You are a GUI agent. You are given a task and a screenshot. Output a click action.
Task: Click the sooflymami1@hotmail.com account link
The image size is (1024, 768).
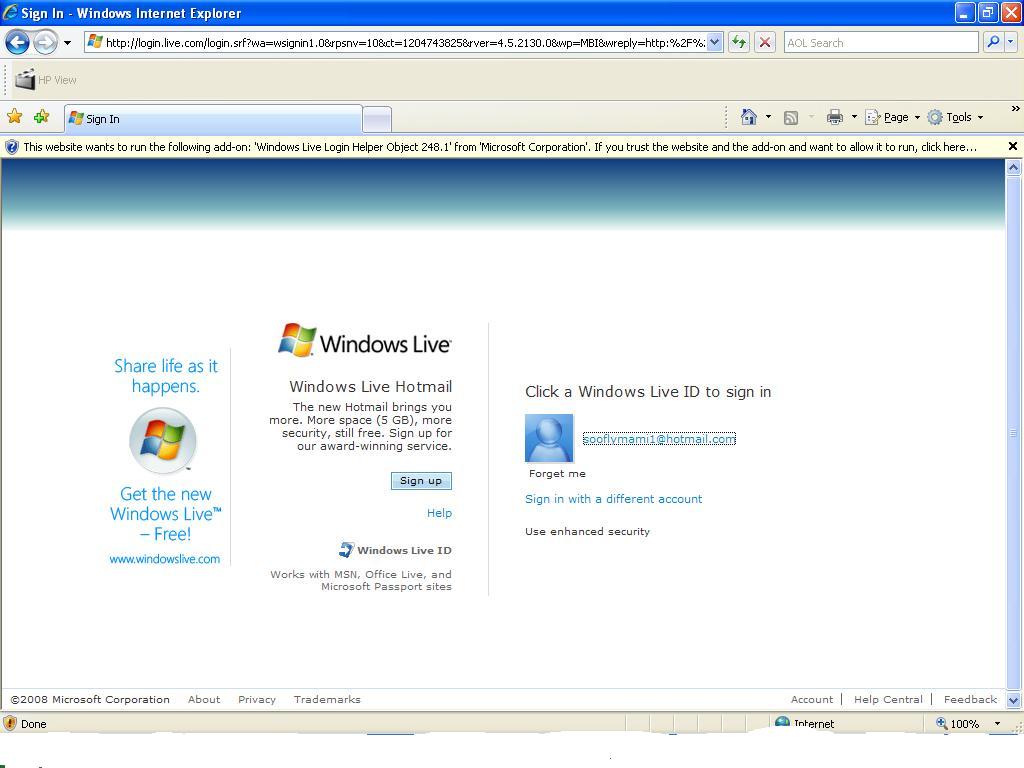659,439
